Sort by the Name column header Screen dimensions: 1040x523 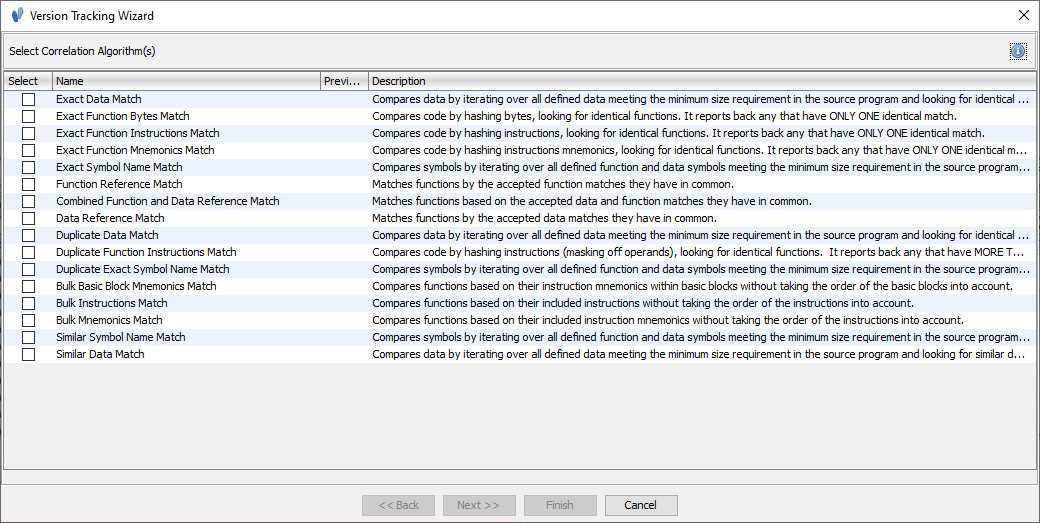186,81
